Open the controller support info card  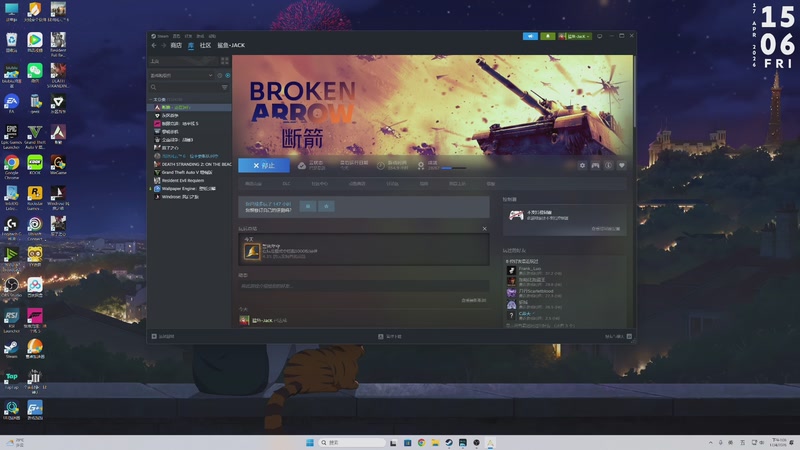point(565,218)
